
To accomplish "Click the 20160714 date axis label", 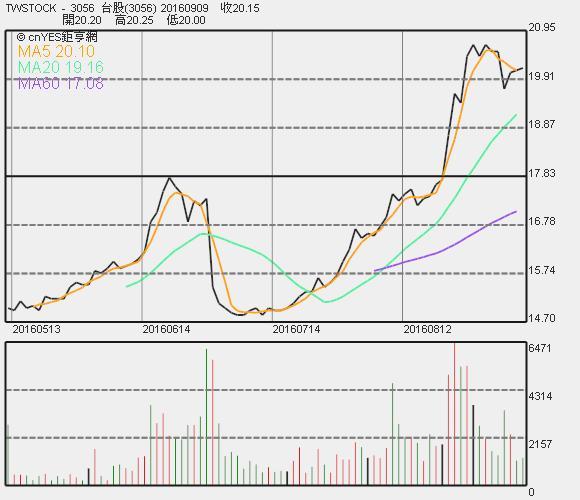I will pos(296,329).
